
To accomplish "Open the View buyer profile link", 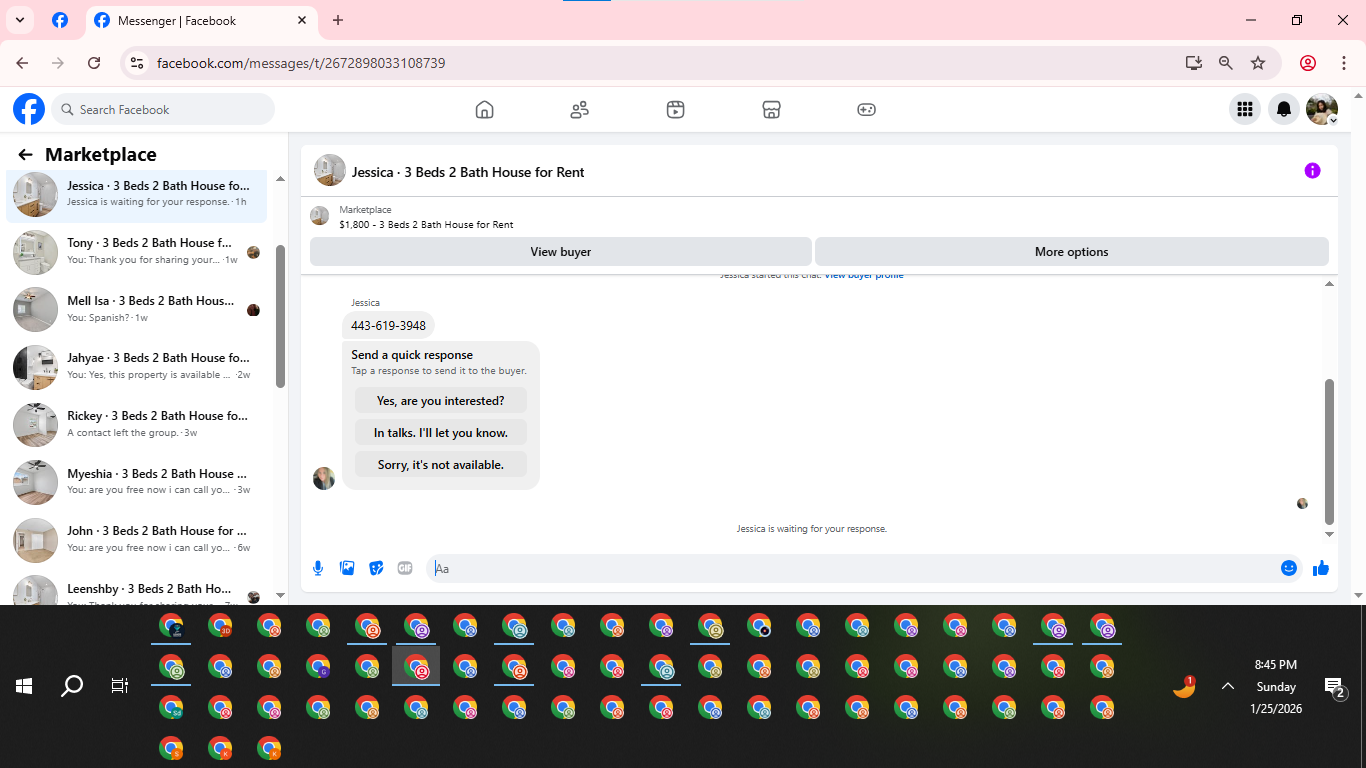I will point(863,275).
